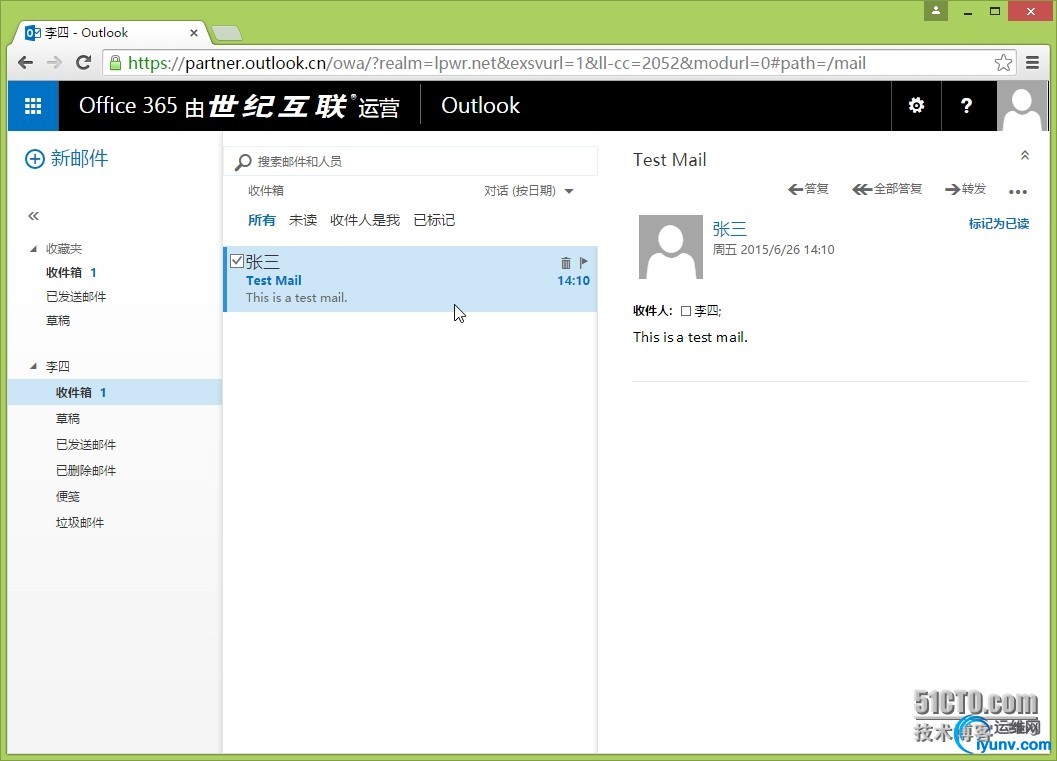Click the browser address bar URL
Image resolution: width=1057 pixels, height=761 pixels.
pyautogui.click(x=497, y=63)
